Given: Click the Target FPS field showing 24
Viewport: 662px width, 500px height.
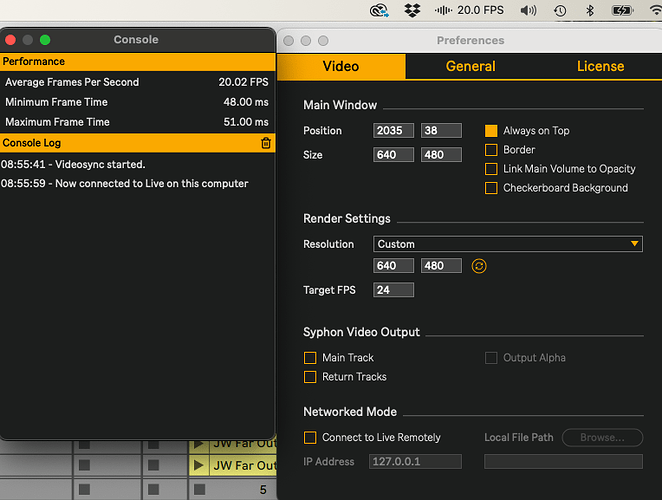Looking at the screenshot, I should (x=393, y=290).
